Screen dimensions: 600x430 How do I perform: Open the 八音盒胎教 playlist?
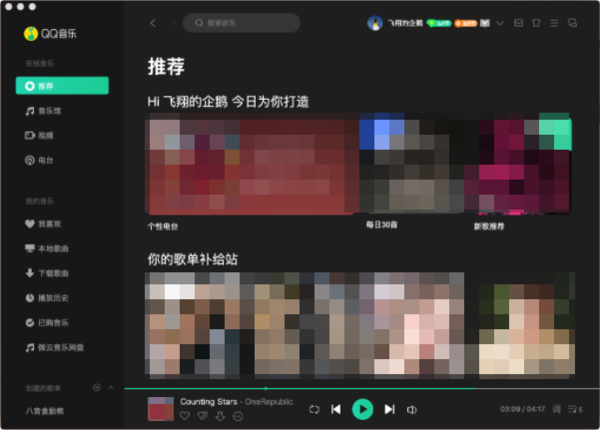[x=45, y=411]
